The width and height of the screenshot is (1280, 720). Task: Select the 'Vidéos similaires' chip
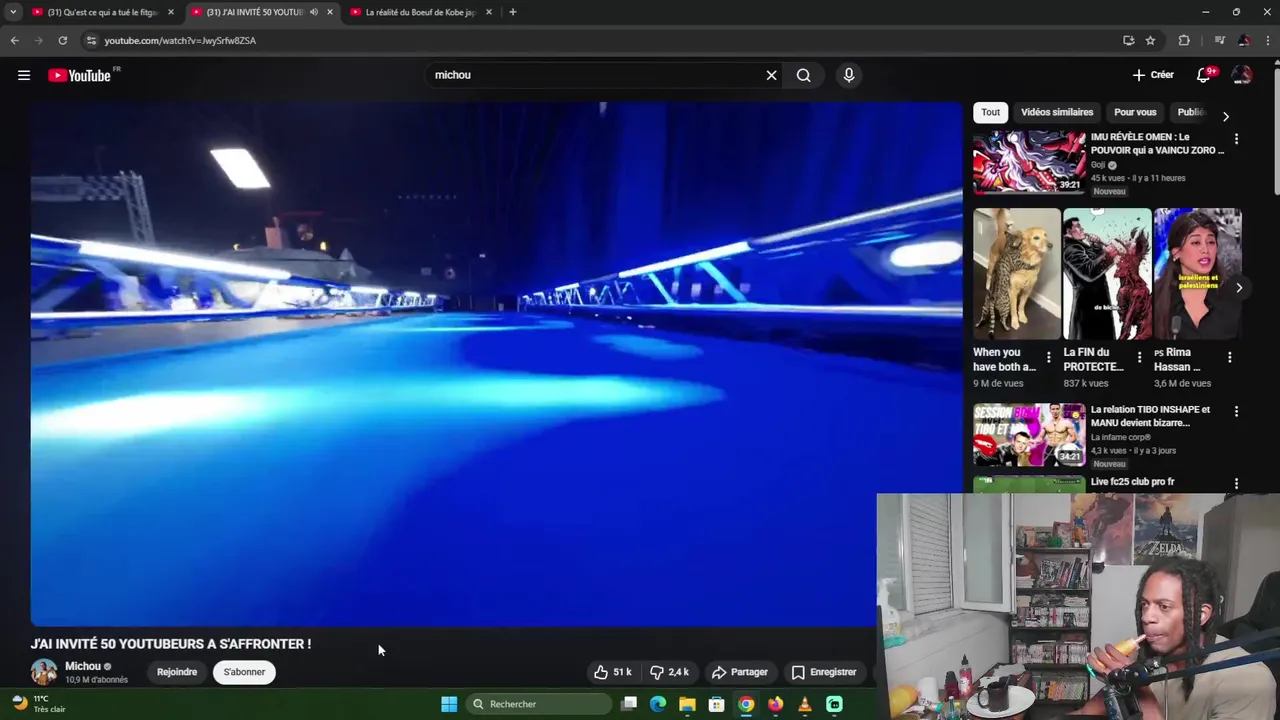(x=1057, y=112)
